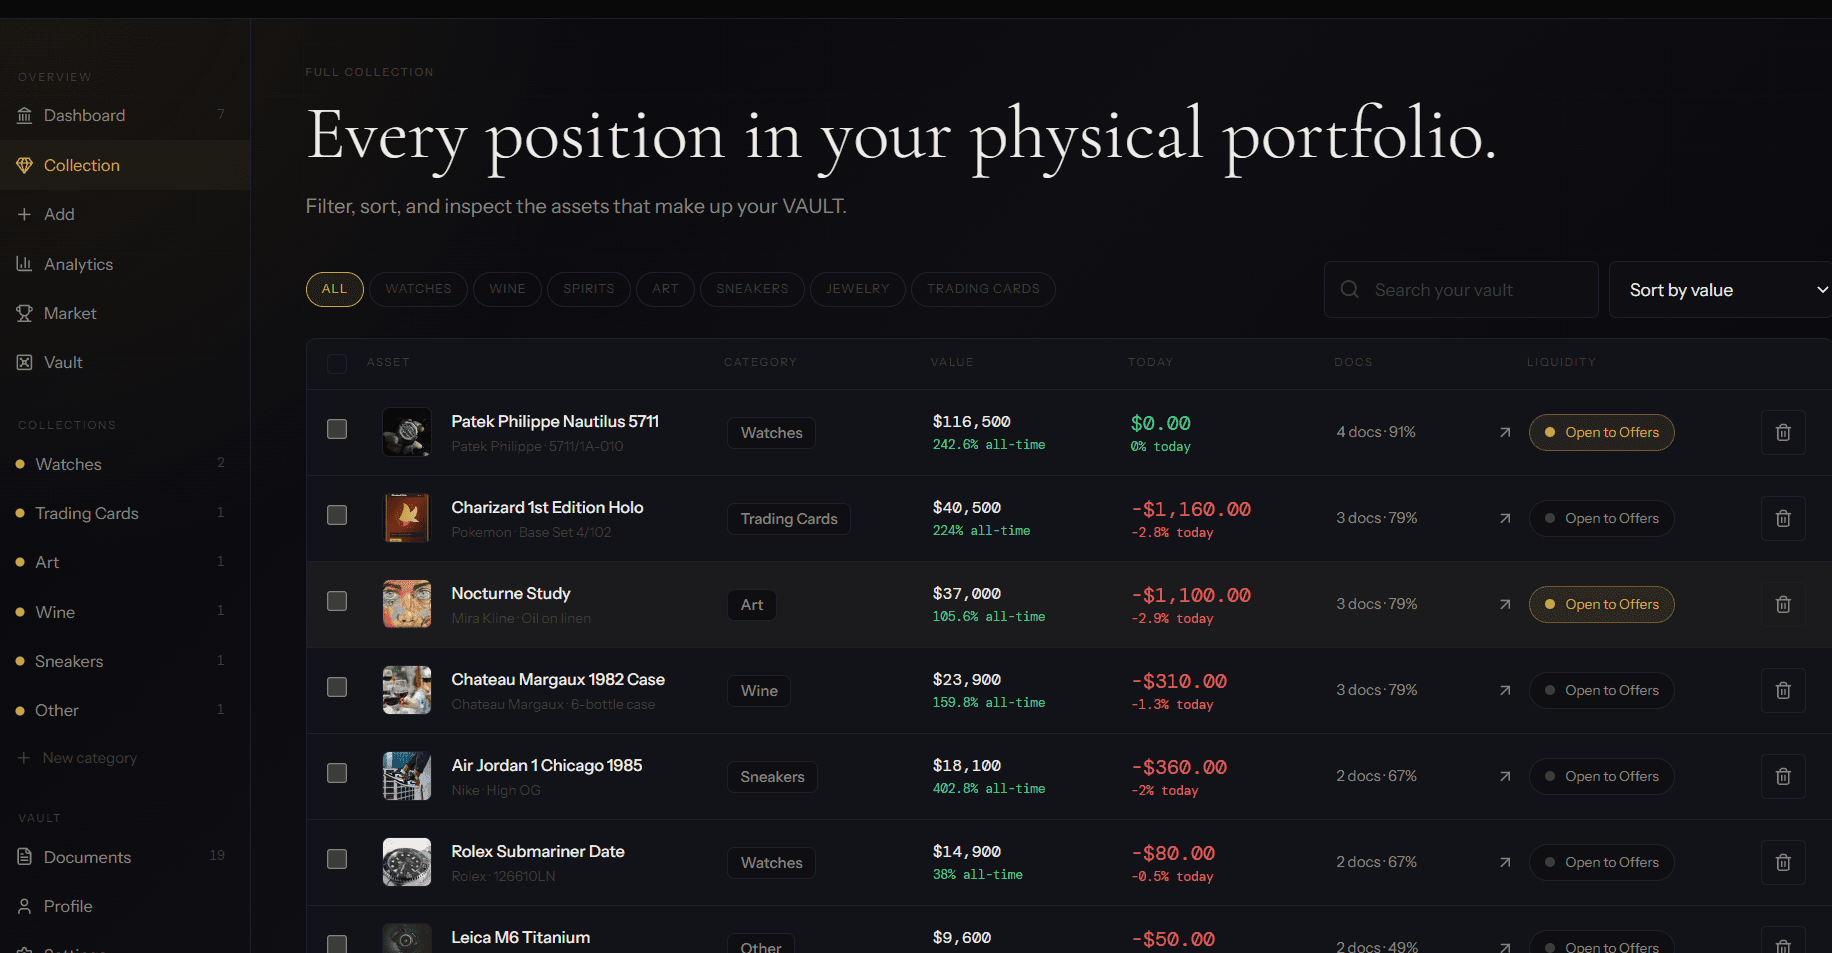Delete Nocturne Study with trash icon
Viewport: 1832px width, 953px height.
[1783, 604]
